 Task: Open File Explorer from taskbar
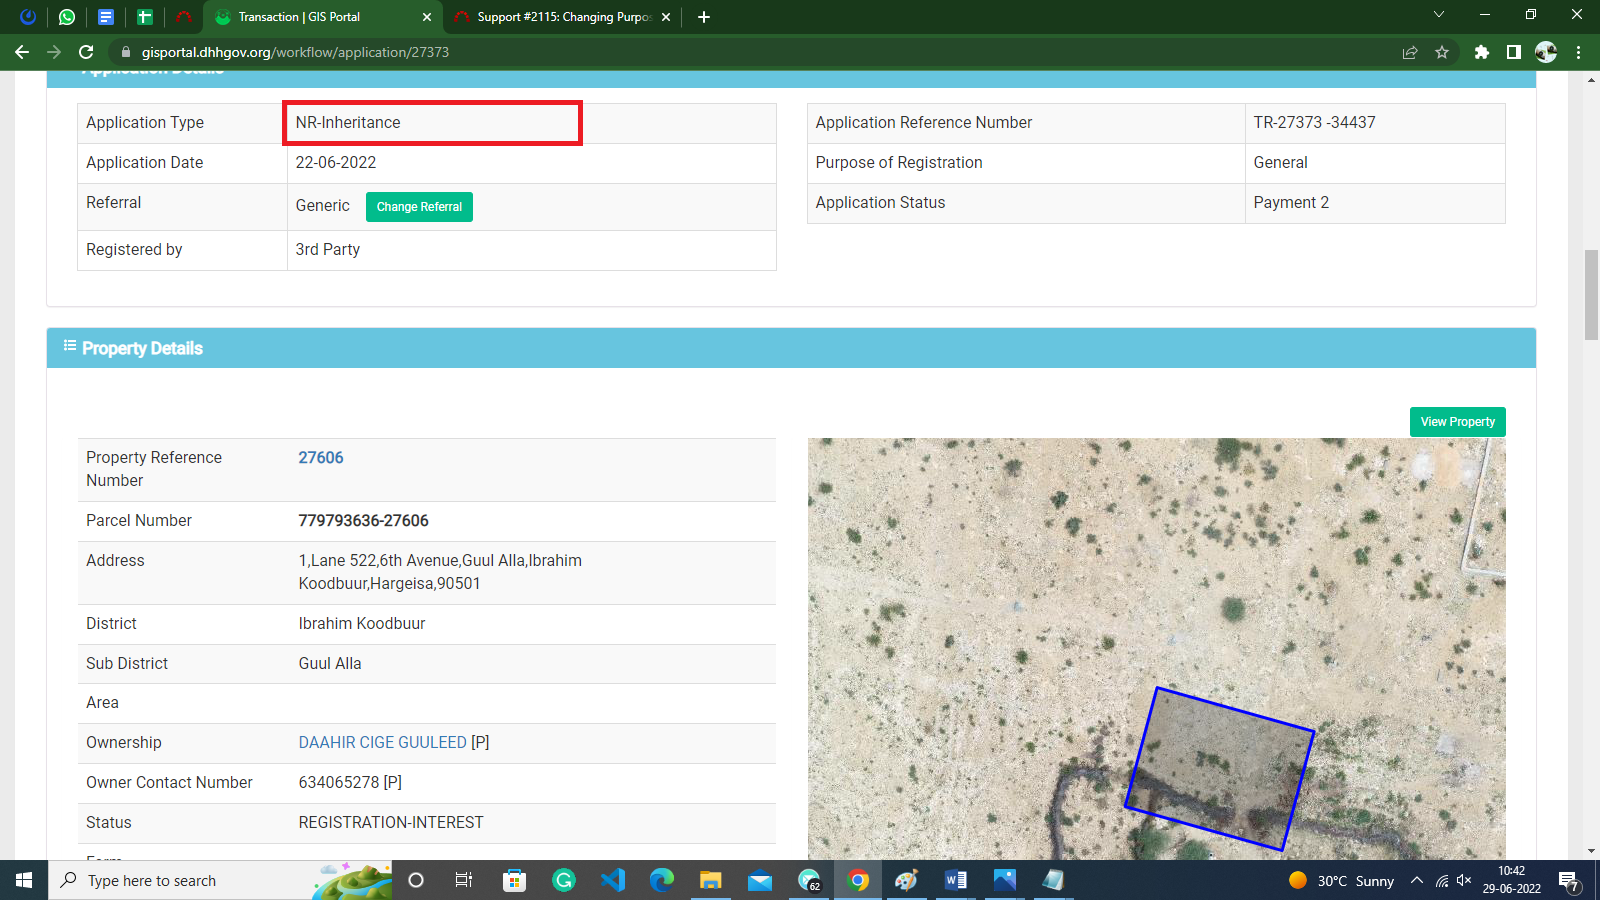(711, 880)
